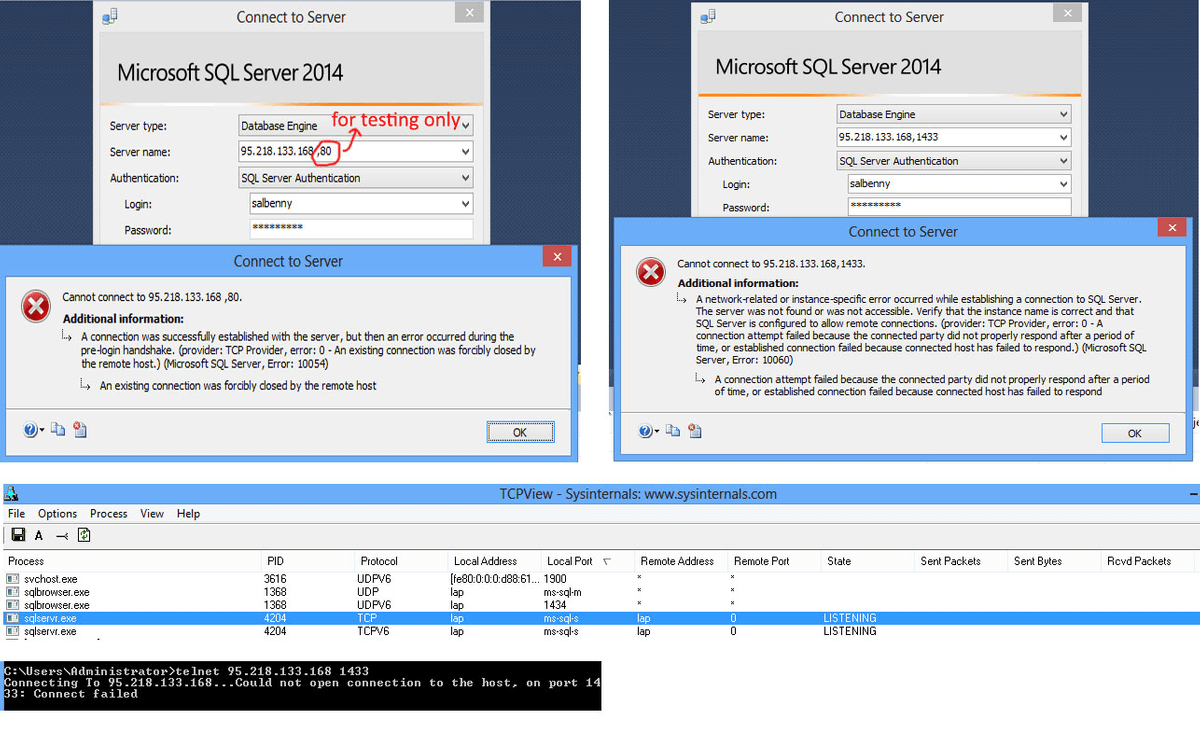This screenshot has width=1200, height=731.
Task: Copy message text icon in port 80 error dialog
Action: click(x=58, y=430)
